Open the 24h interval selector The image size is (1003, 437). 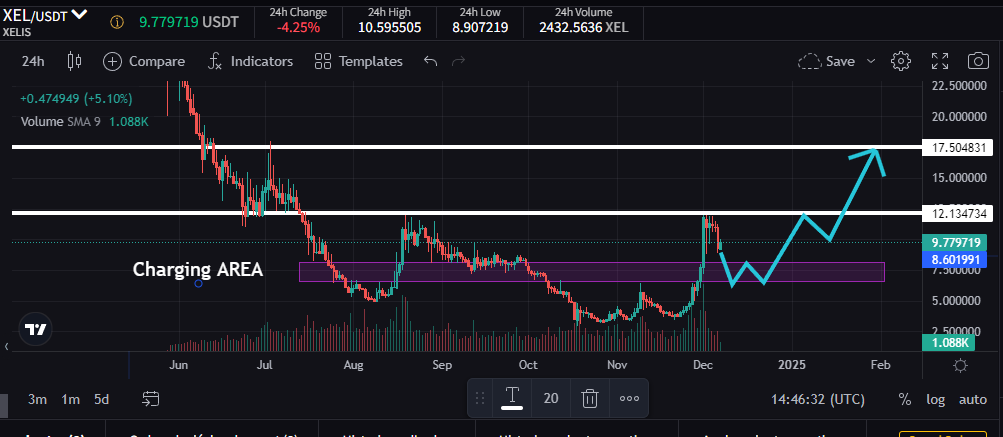click(x=33, y=61)
